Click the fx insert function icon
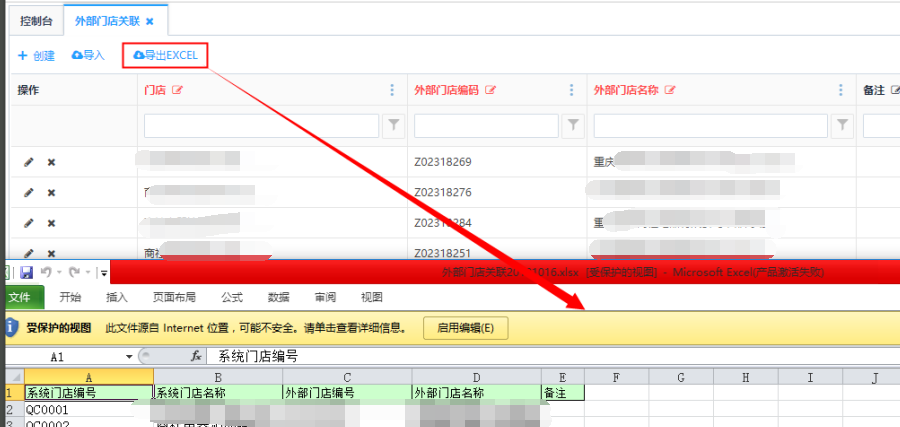The image size is (900, 427). click(x=196, y=356)
